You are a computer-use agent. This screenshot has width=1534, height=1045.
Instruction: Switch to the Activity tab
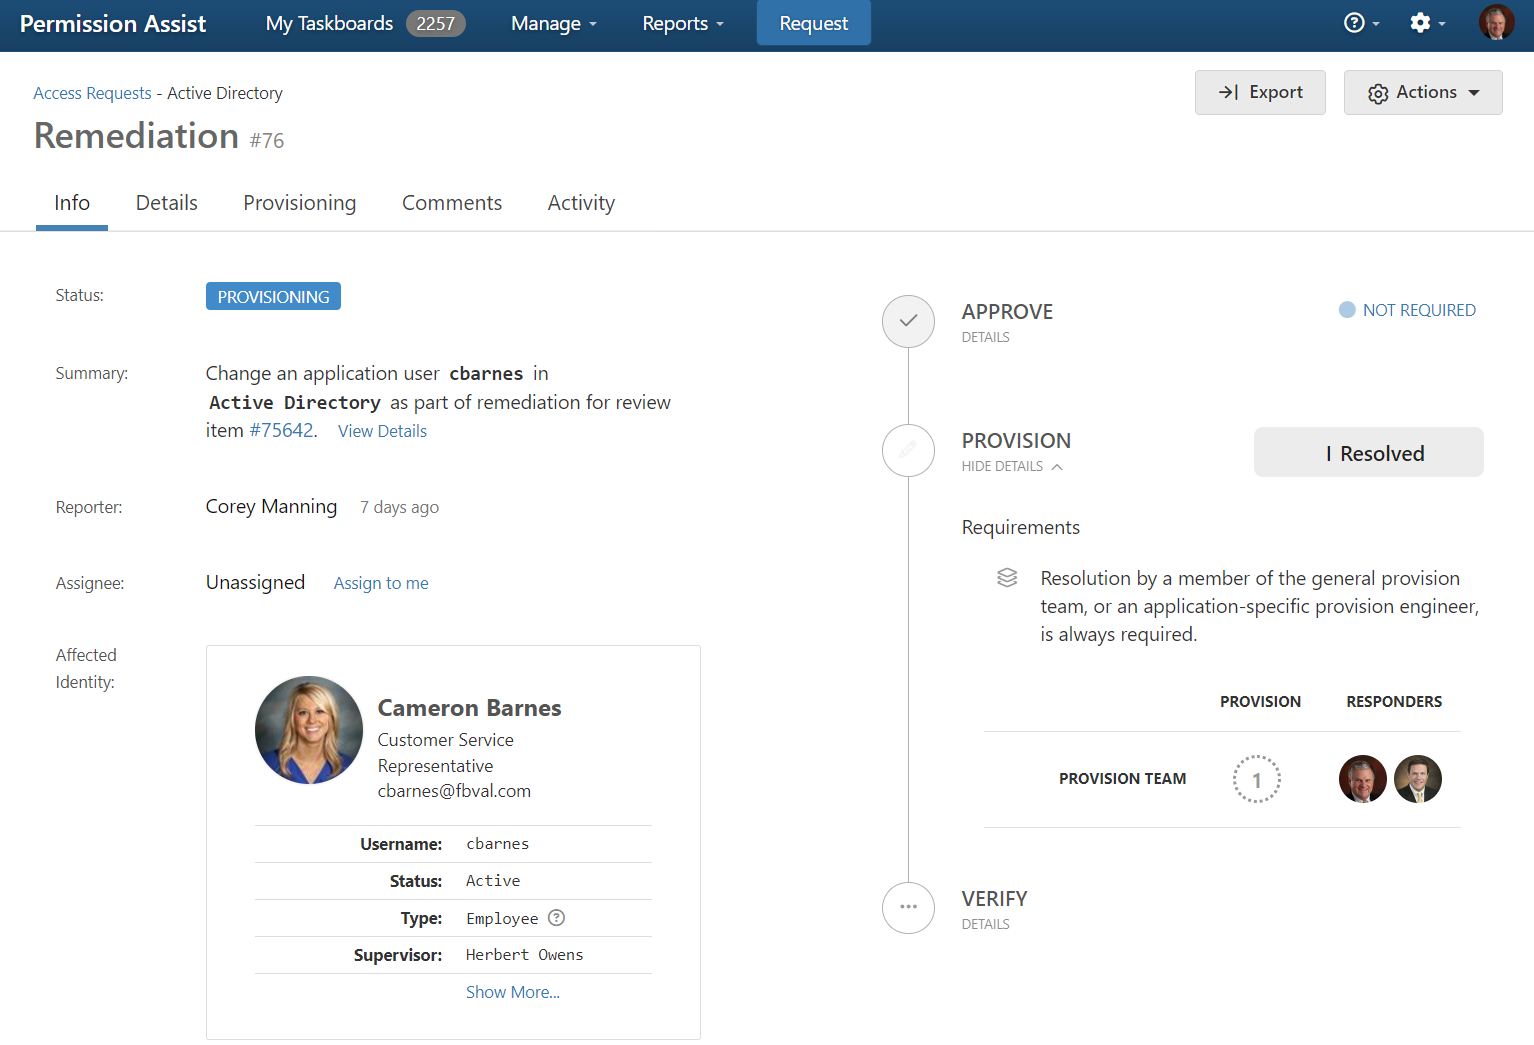click(x=581, y=203)
